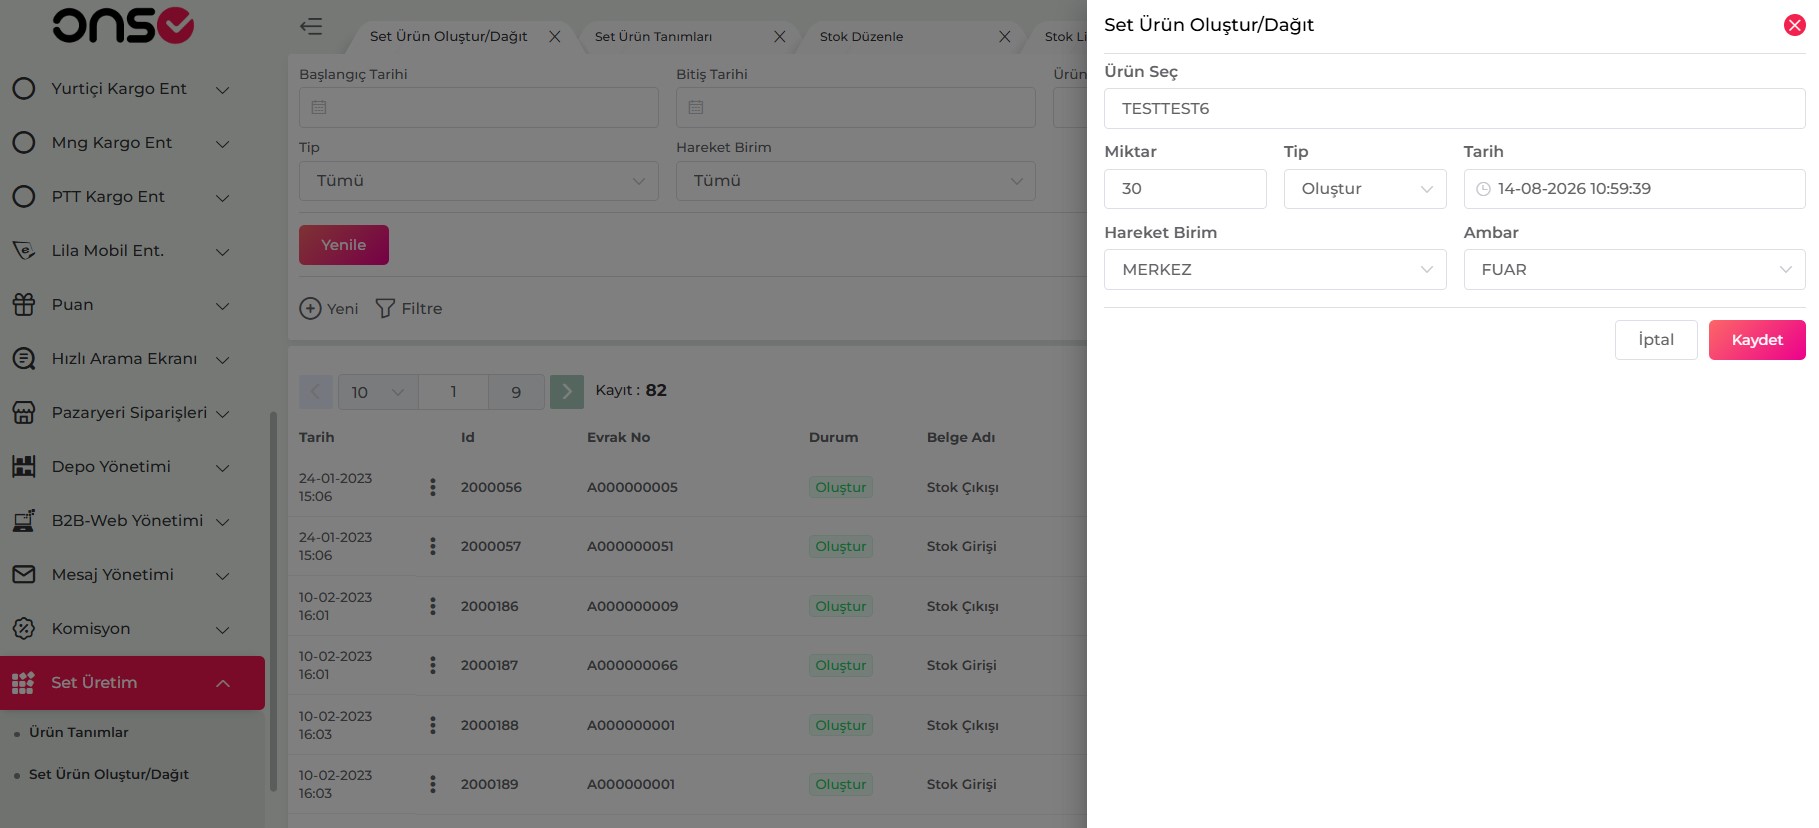Switch to the Set Ürün Oluştur/Dağıt tab
This screenshot has width=1819, height=828.
449,36
